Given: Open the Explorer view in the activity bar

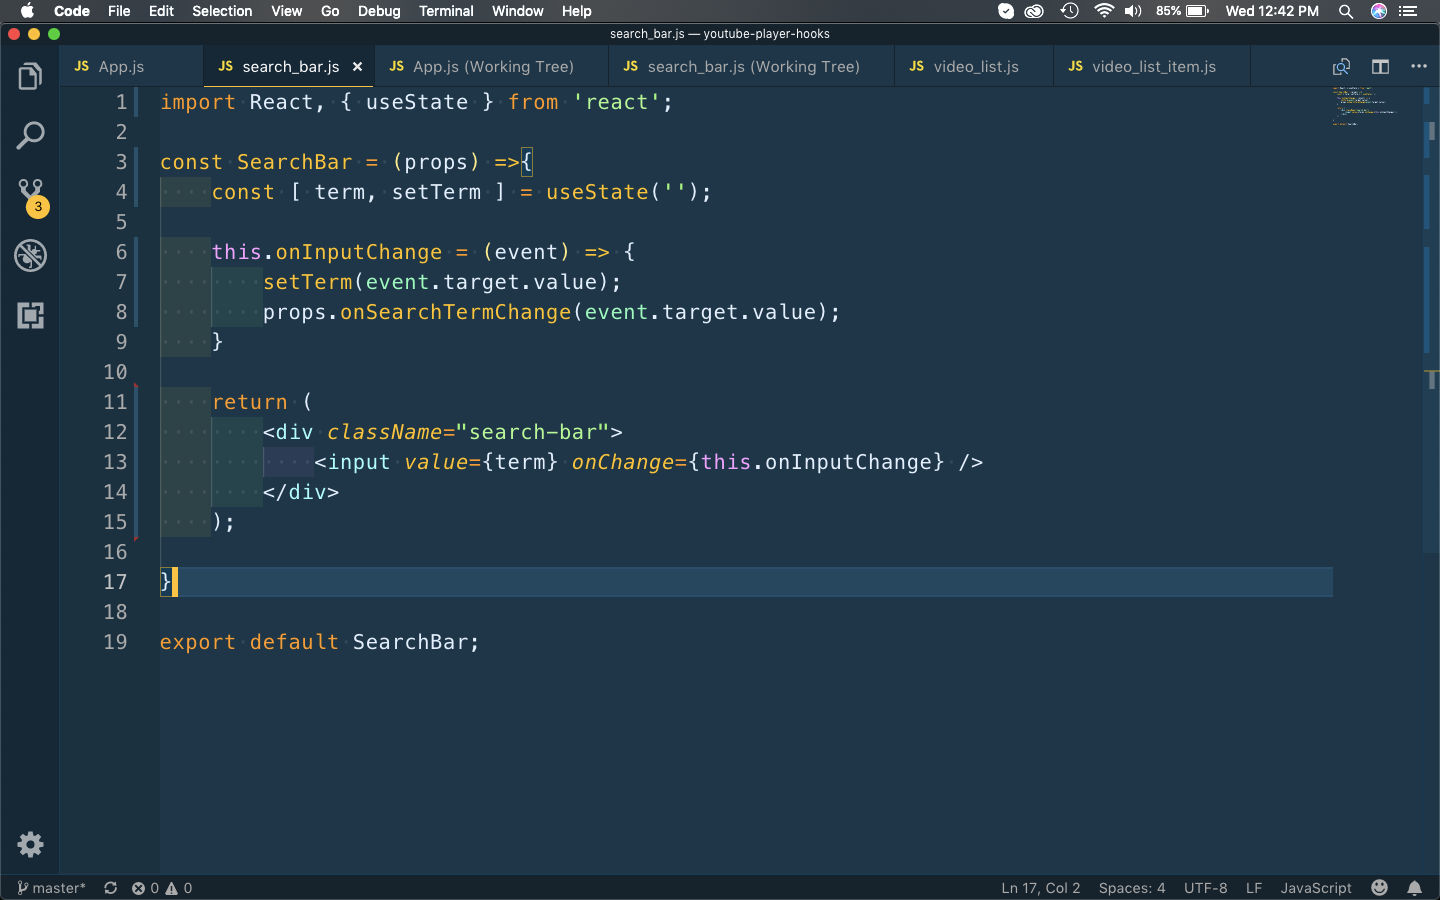Looking at the screenshot, I should (30, 76).
